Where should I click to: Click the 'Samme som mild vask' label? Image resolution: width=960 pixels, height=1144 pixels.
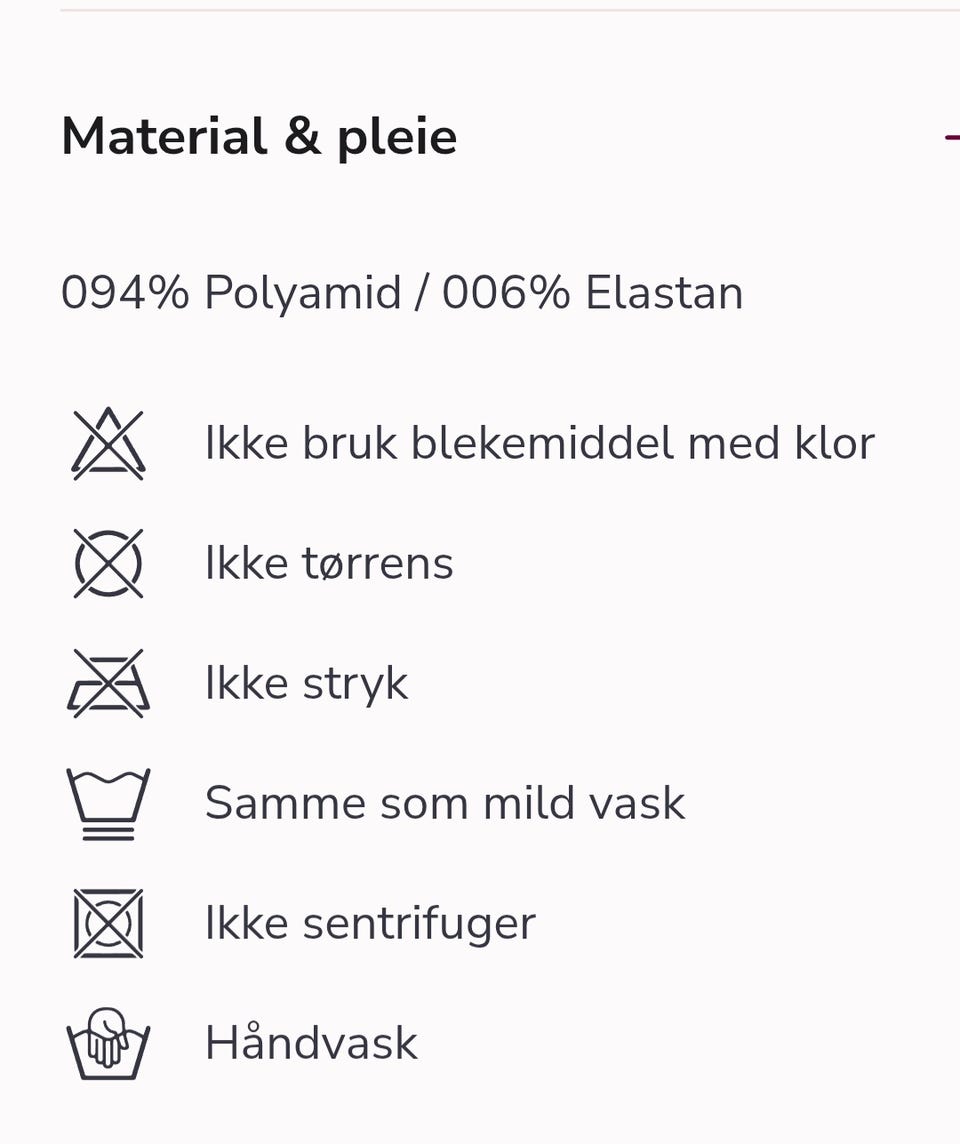point(445,803)
